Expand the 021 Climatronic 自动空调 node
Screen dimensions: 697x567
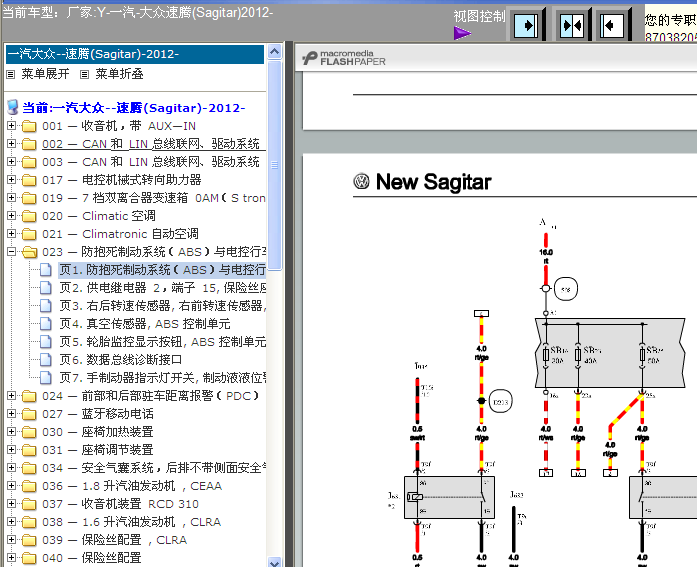pyautogui.click(x=12, y=234)
